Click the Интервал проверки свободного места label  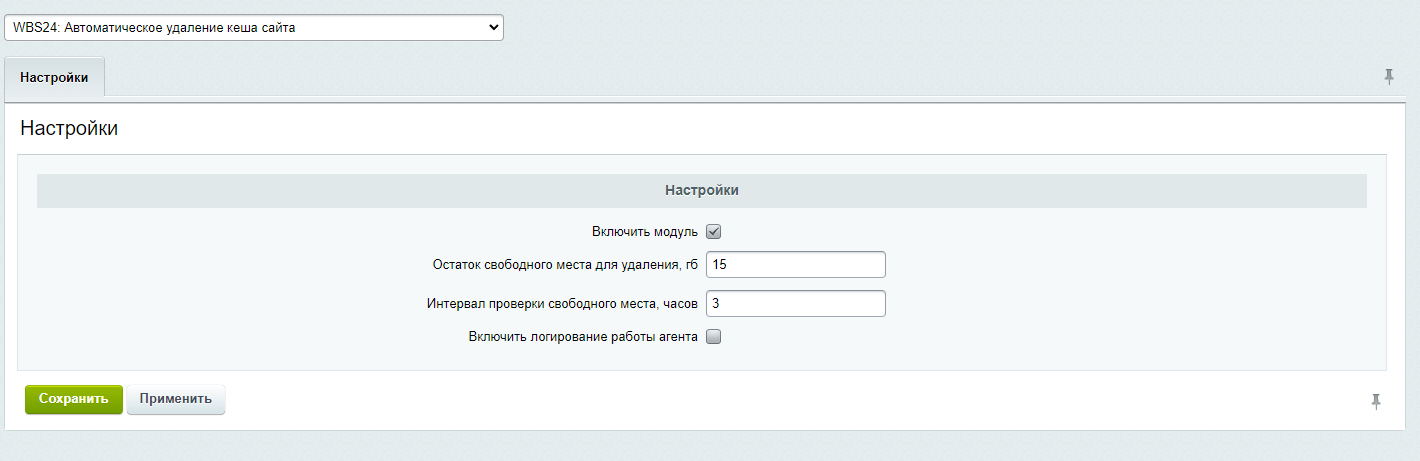coord(562,303)
